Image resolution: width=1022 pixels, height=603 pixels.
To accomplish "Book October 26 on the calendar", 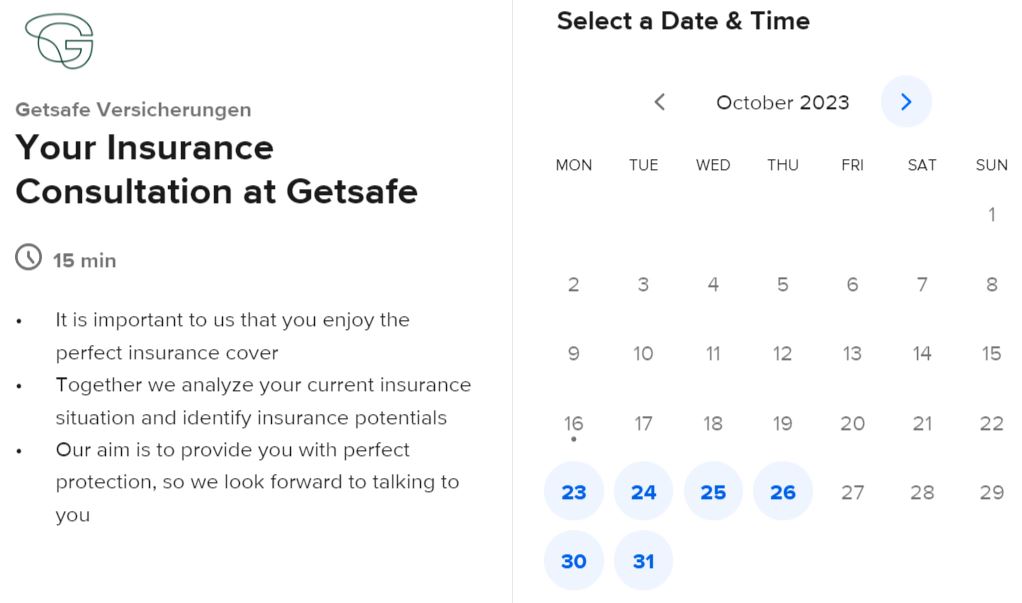I will coord(783,491).
